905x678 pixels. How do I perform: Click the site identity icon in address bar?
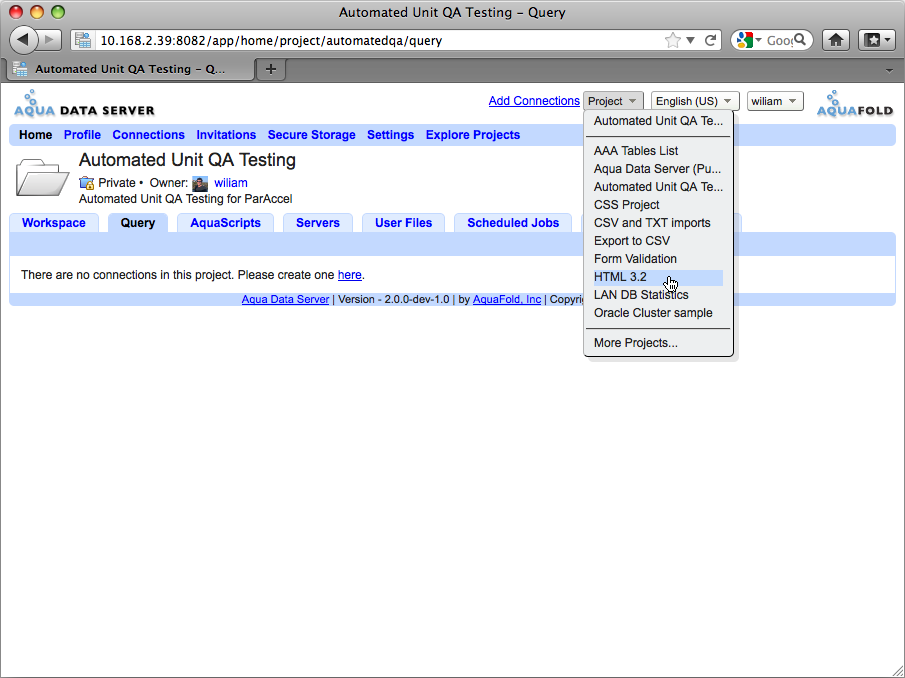pyautogui.click(x=83, y=40)
